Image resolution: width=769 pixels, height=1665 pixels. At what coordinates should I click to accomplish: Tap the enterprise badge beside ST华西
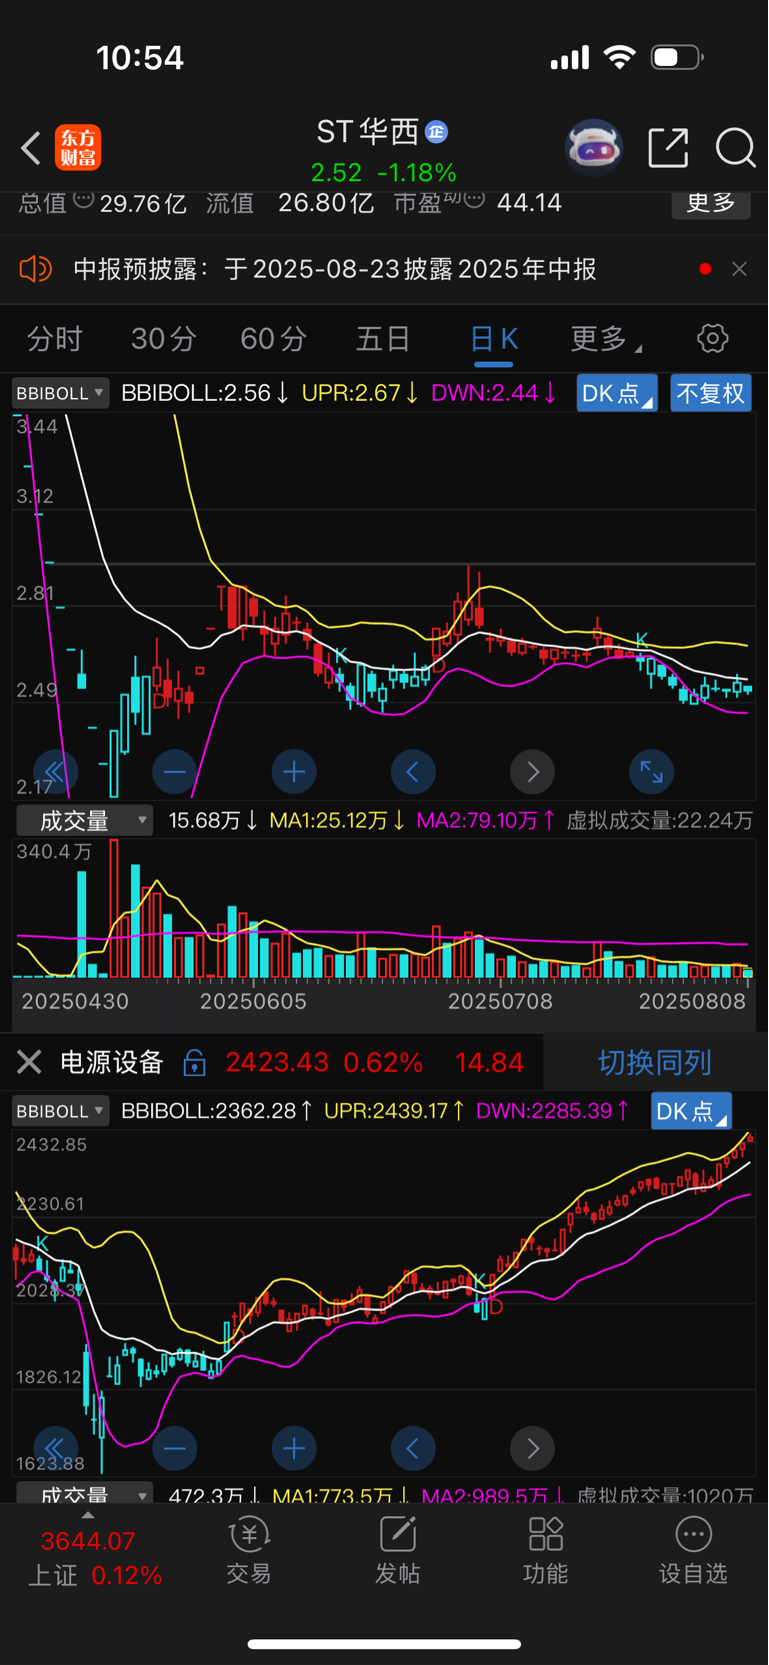[436, 132]
